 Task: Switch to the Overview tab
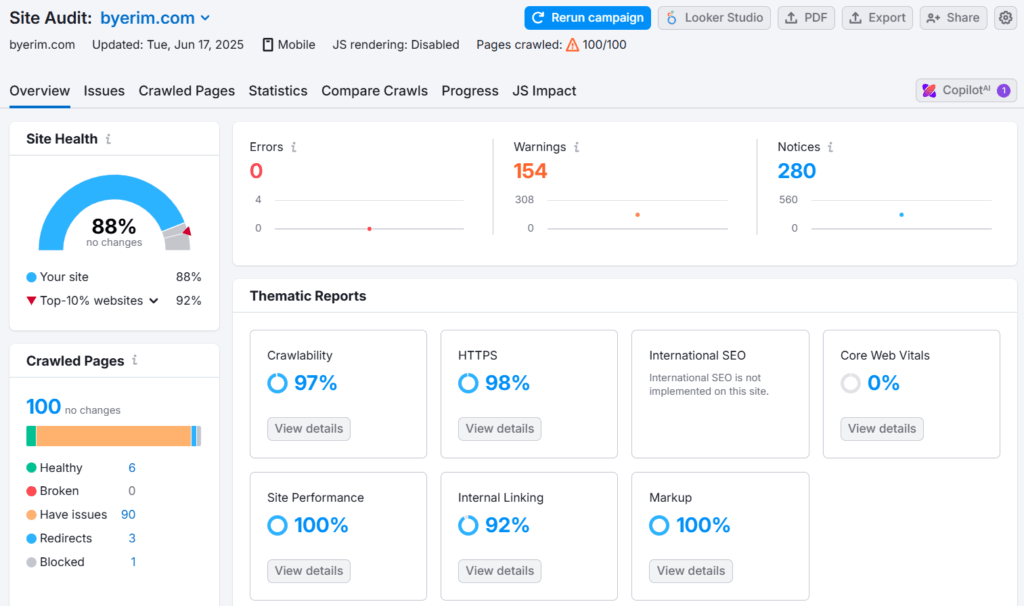coord(39,91)
